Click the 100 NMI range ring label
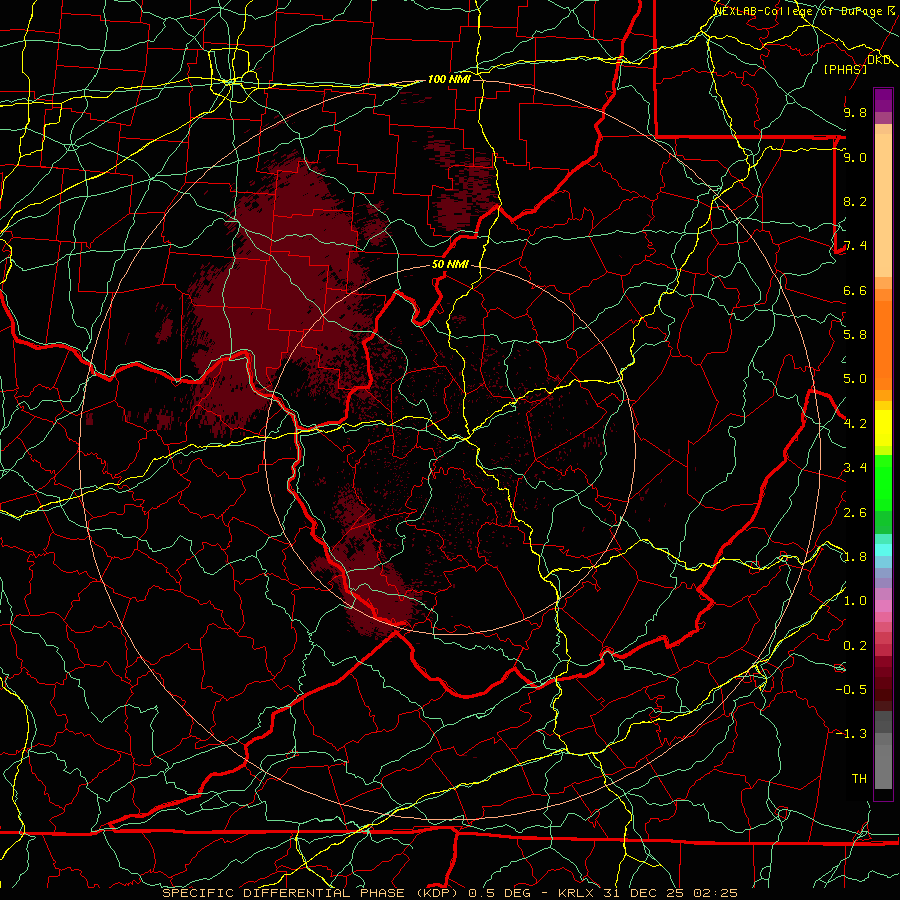Viewport: 900px width, 900px height. pyautogui.click(x=449, y=79)
